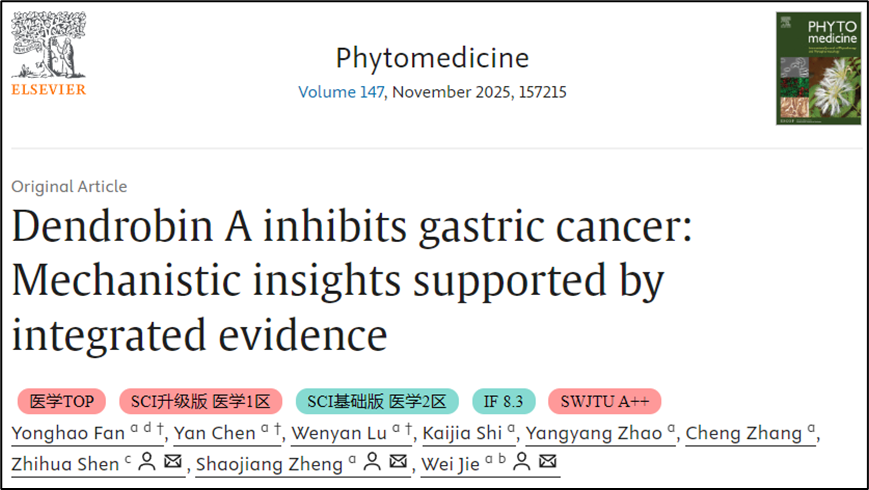Click the 医学TOP badge
The height and width of the screenshot is (490, 869).
(62, 402)
